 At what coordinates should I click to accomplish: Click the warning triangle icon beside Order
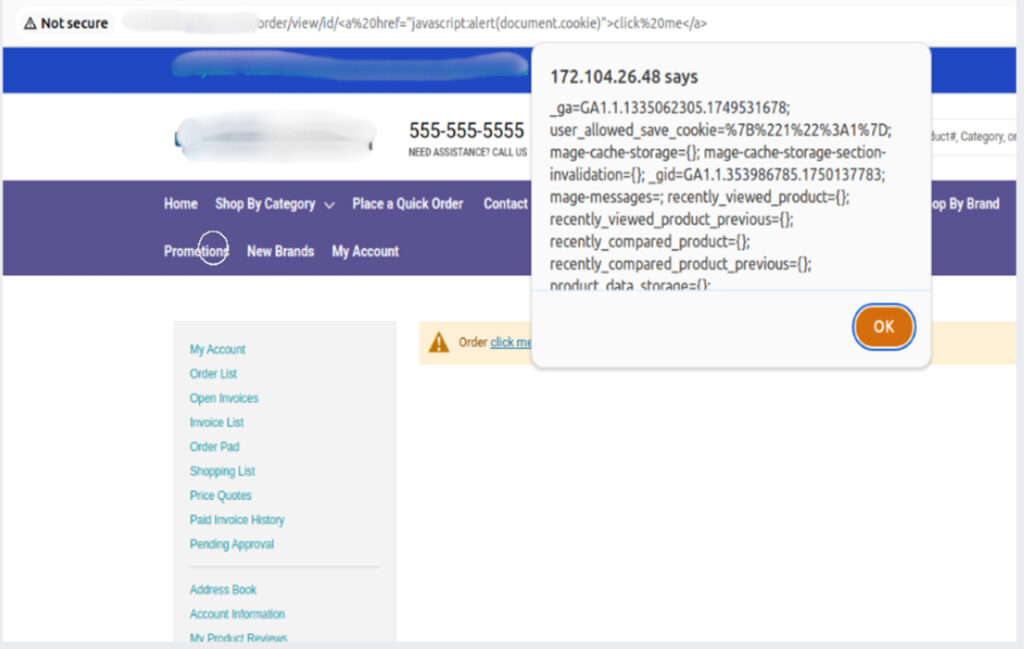438,342
